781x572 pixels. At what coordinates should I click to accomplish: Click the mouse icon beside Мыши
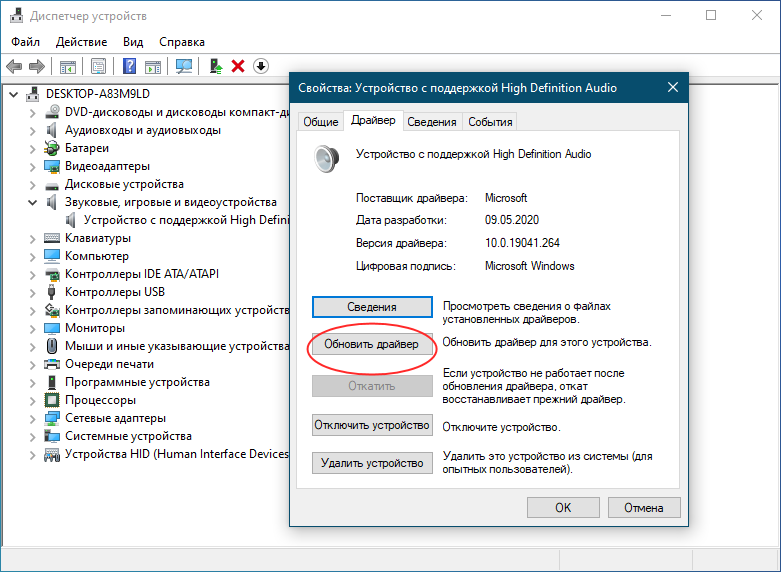pos(52,346)
